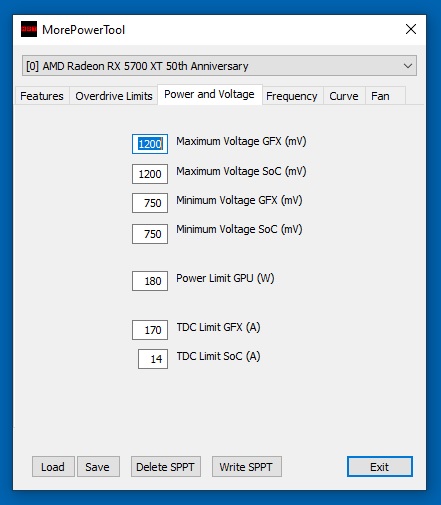The height and width of the screenshot is (505, 441).
Task: Go to the Curve tab
Action: (x=344, y=96)
